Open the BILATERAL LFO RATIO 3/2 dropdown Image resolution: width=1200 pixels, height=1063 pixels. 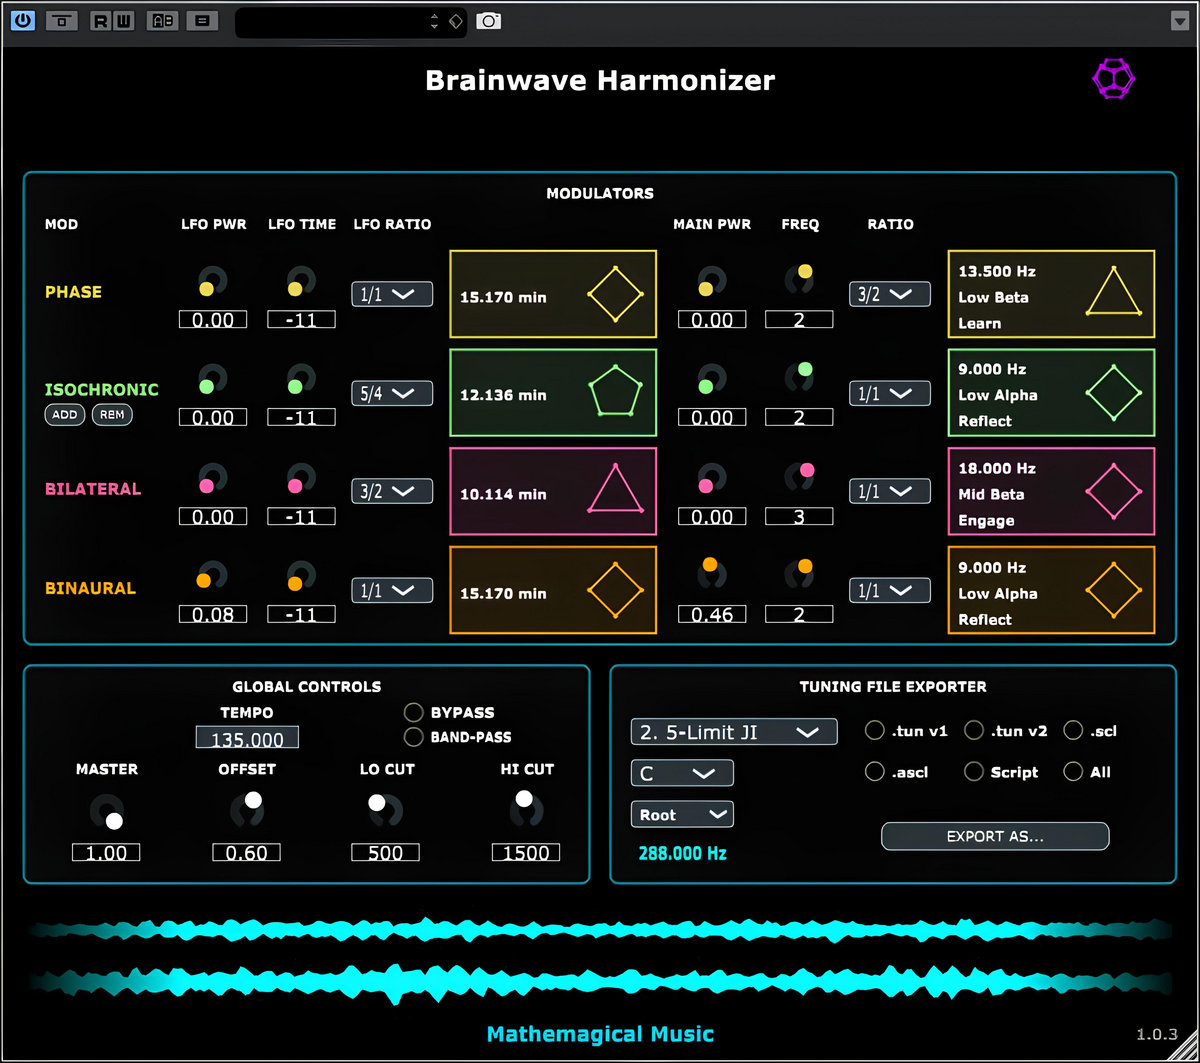coord(392,491)
